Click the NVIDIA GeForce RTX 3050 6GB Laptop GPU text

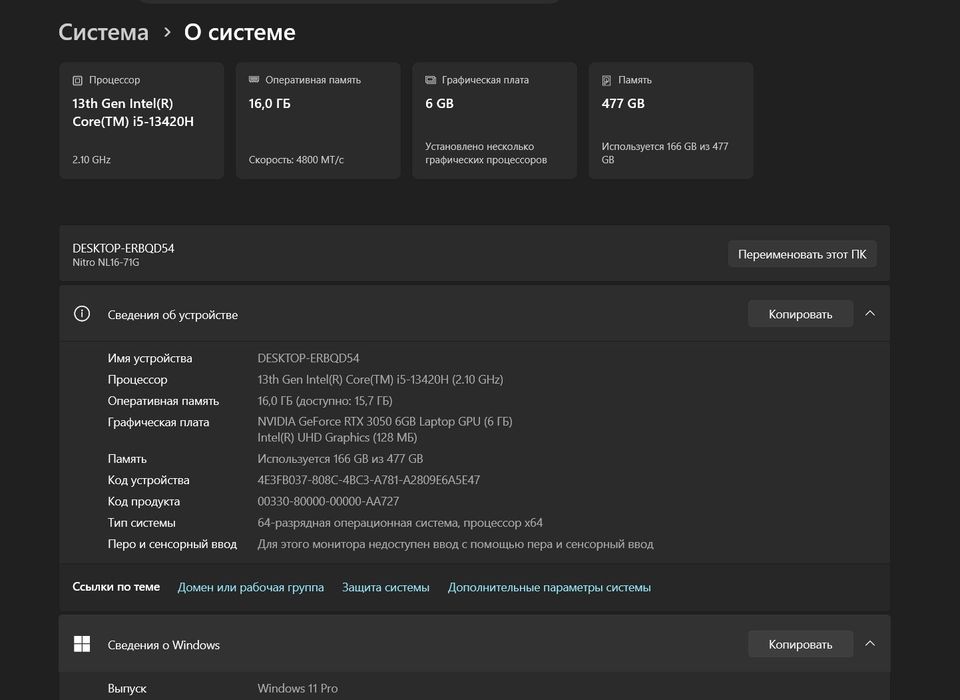click(x=385, y=422)
